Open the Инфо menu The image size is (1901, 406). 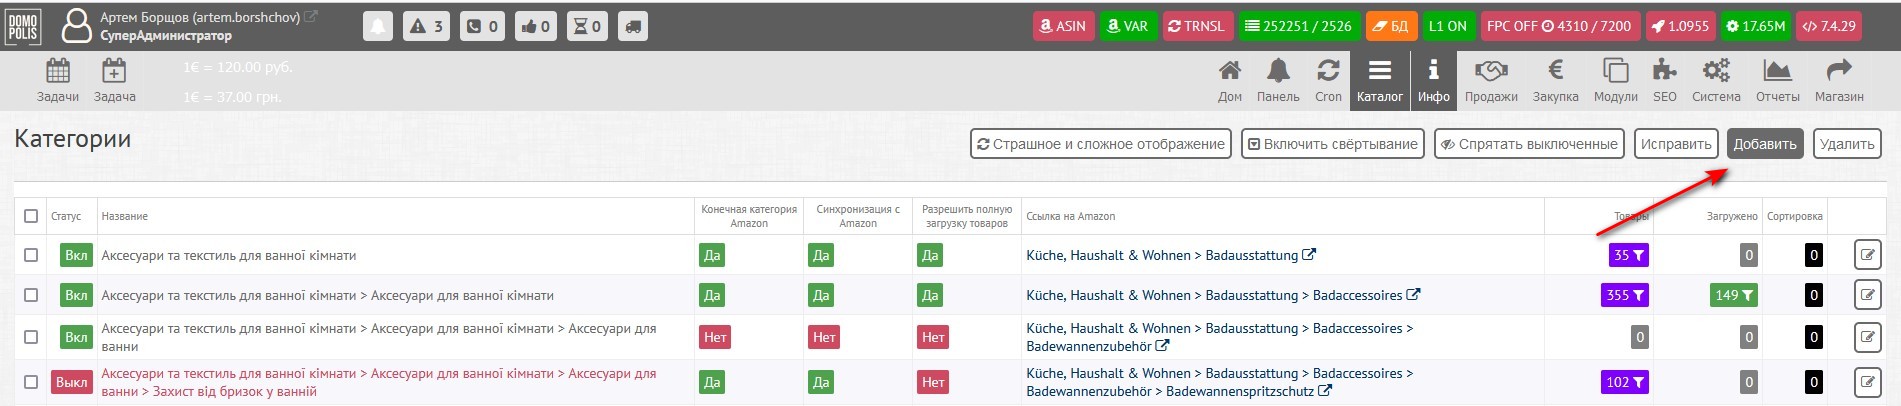coord(1433,80)
